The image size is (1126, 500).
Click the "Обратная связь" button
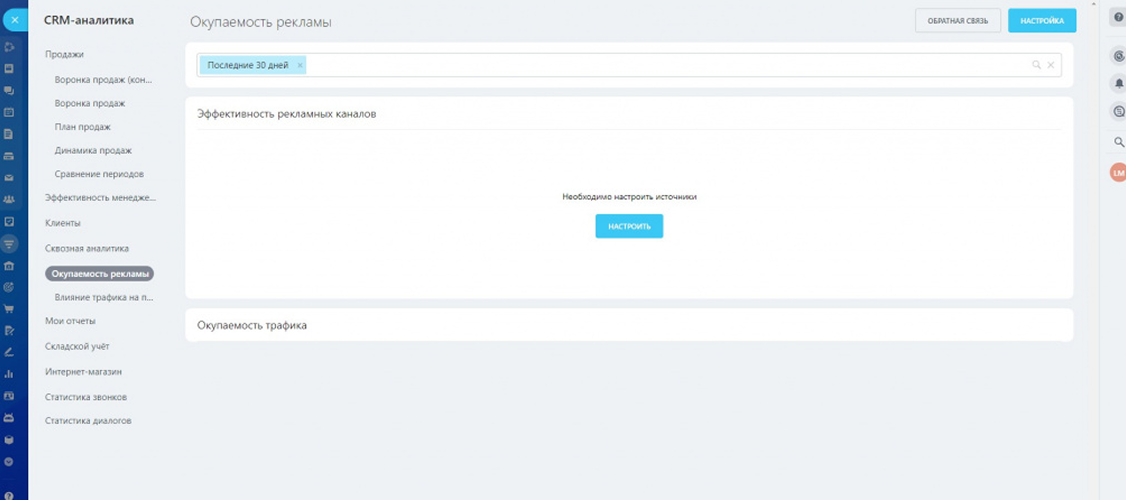957,21
